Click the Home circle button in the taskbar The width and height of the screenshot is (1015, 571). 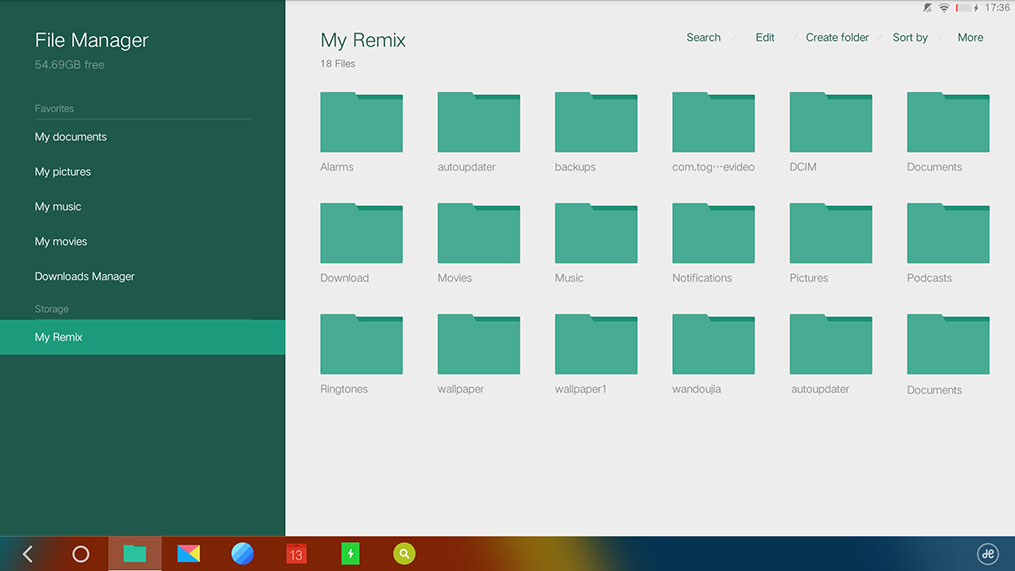click(81, 554)
